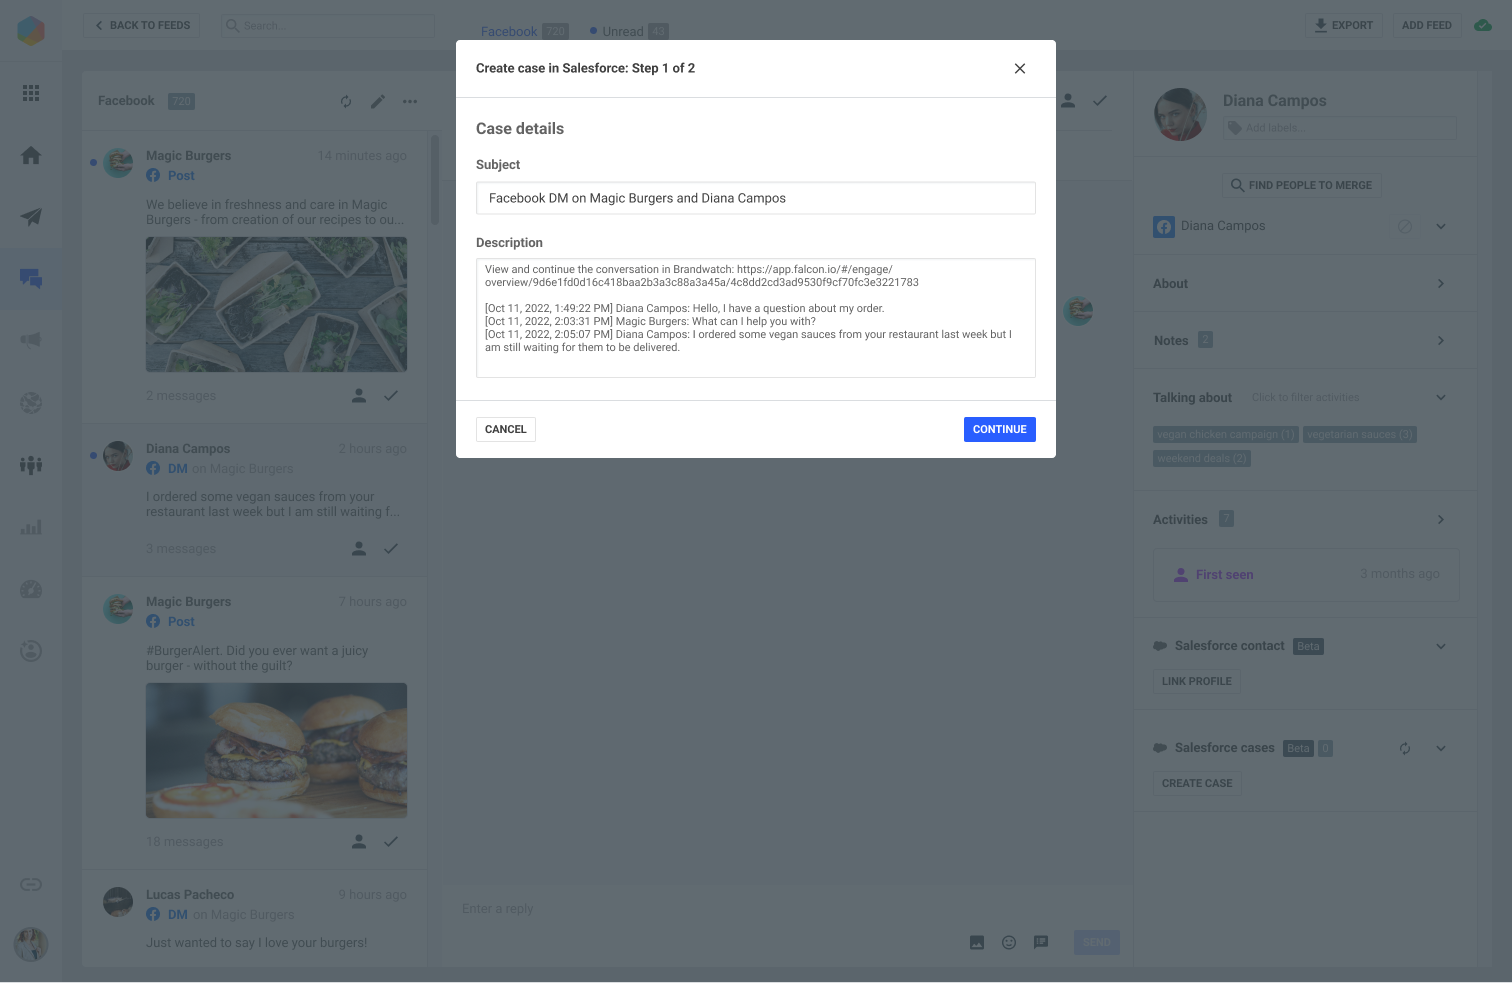Open the circular profile icon in sidebar
This screenshot has width=1512, height=983.
click(x=31, y=651)
